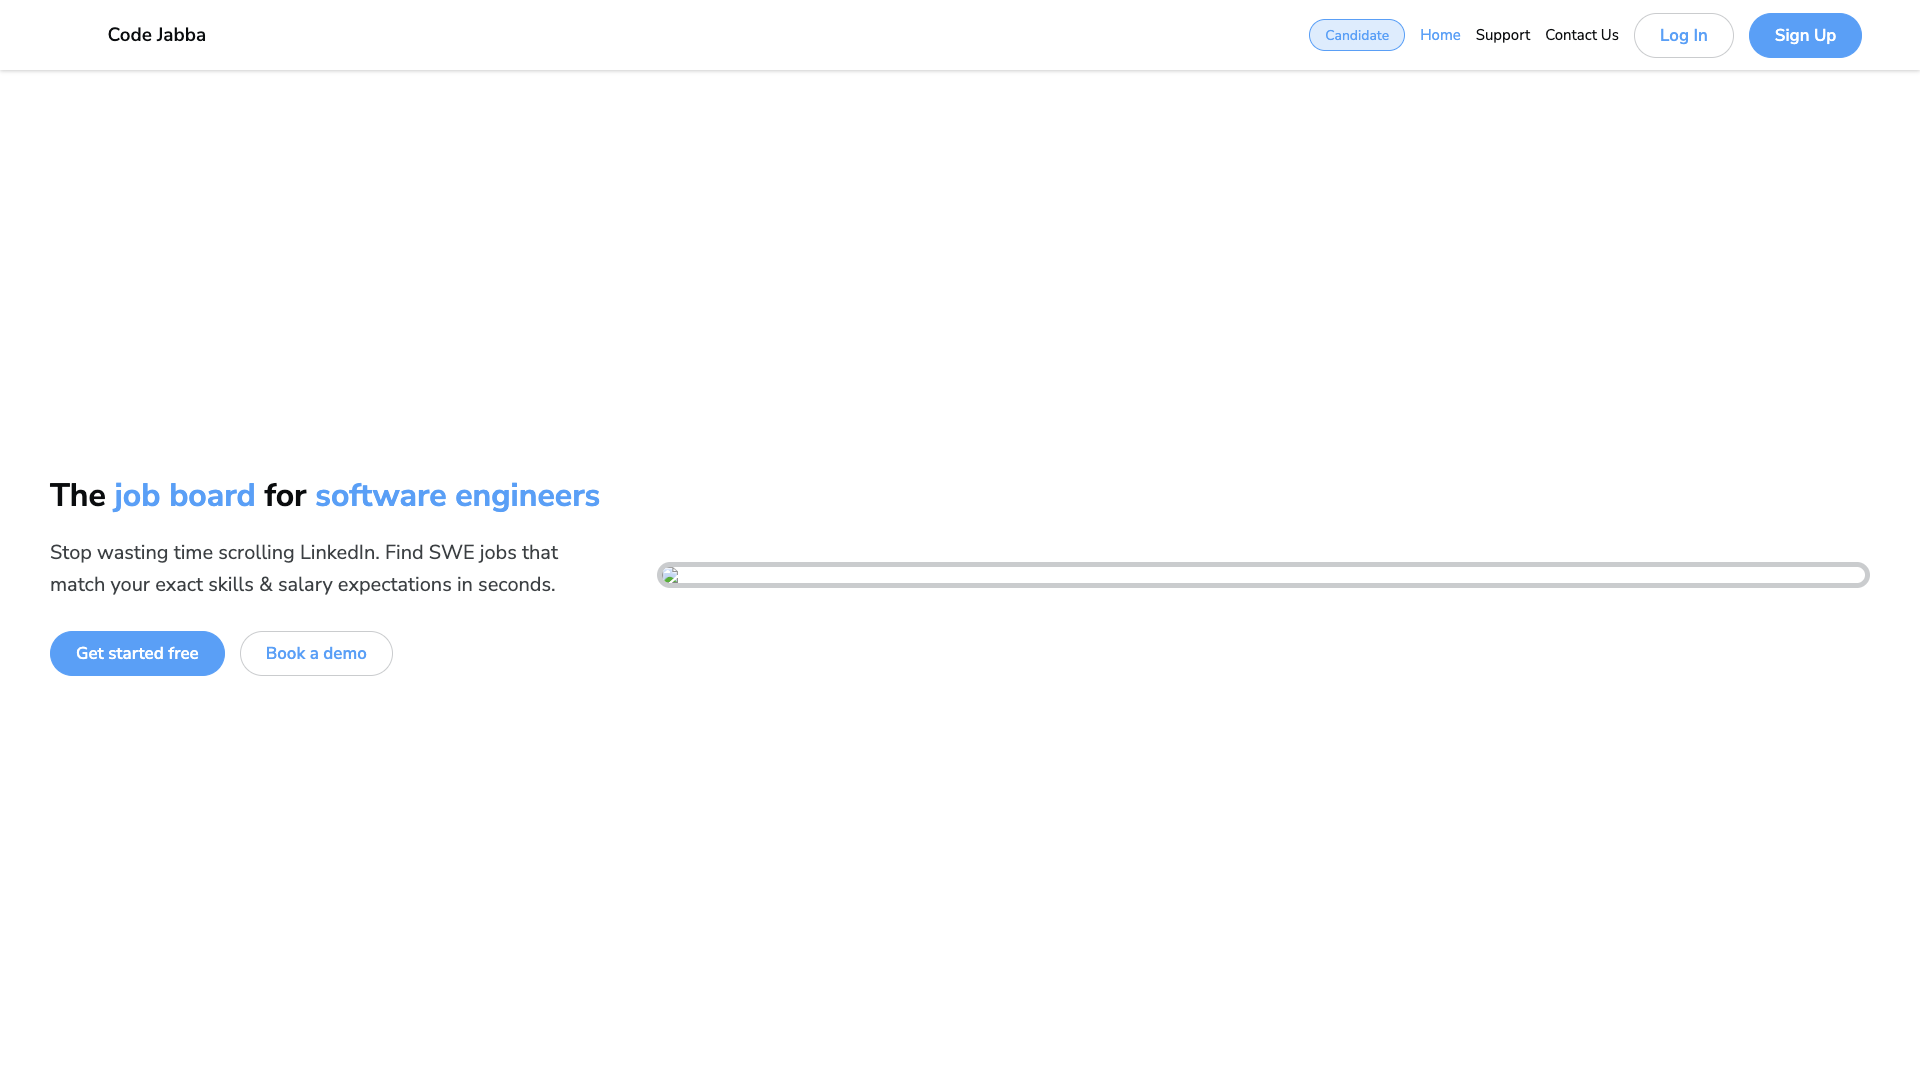Toggle the Candidate mode badge
Viewport: 1920px width, 1080px height.
[1356, 35]
